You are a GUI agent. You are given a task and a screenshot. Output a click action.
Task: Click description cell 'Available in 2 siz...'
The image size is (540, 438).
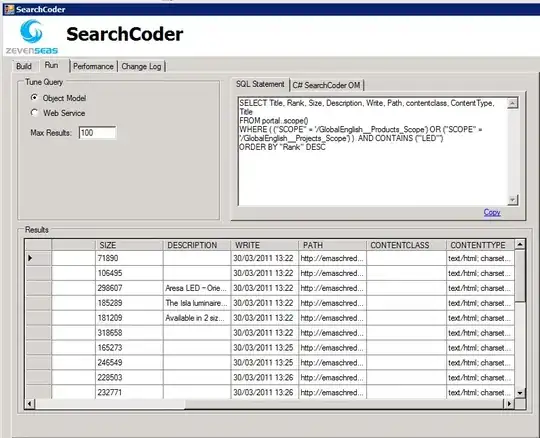[x=197, y=318]
